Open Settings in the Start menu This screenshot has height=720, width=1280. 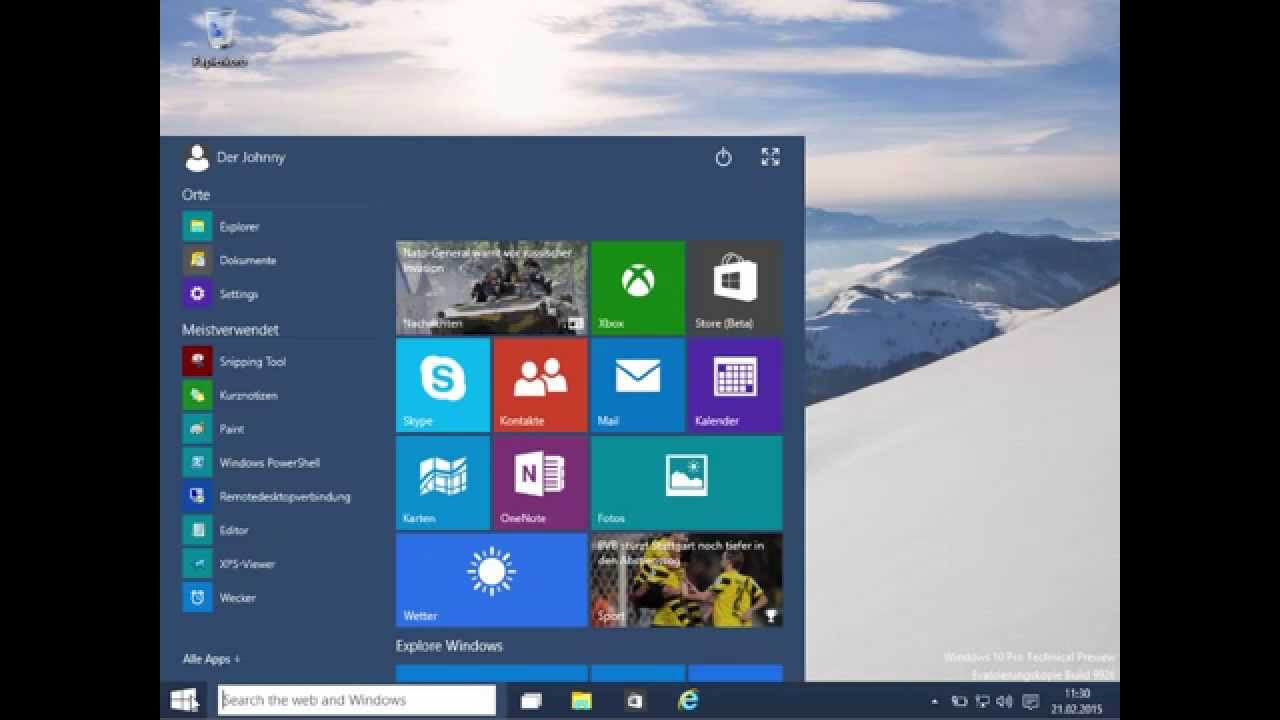(221, 294)
